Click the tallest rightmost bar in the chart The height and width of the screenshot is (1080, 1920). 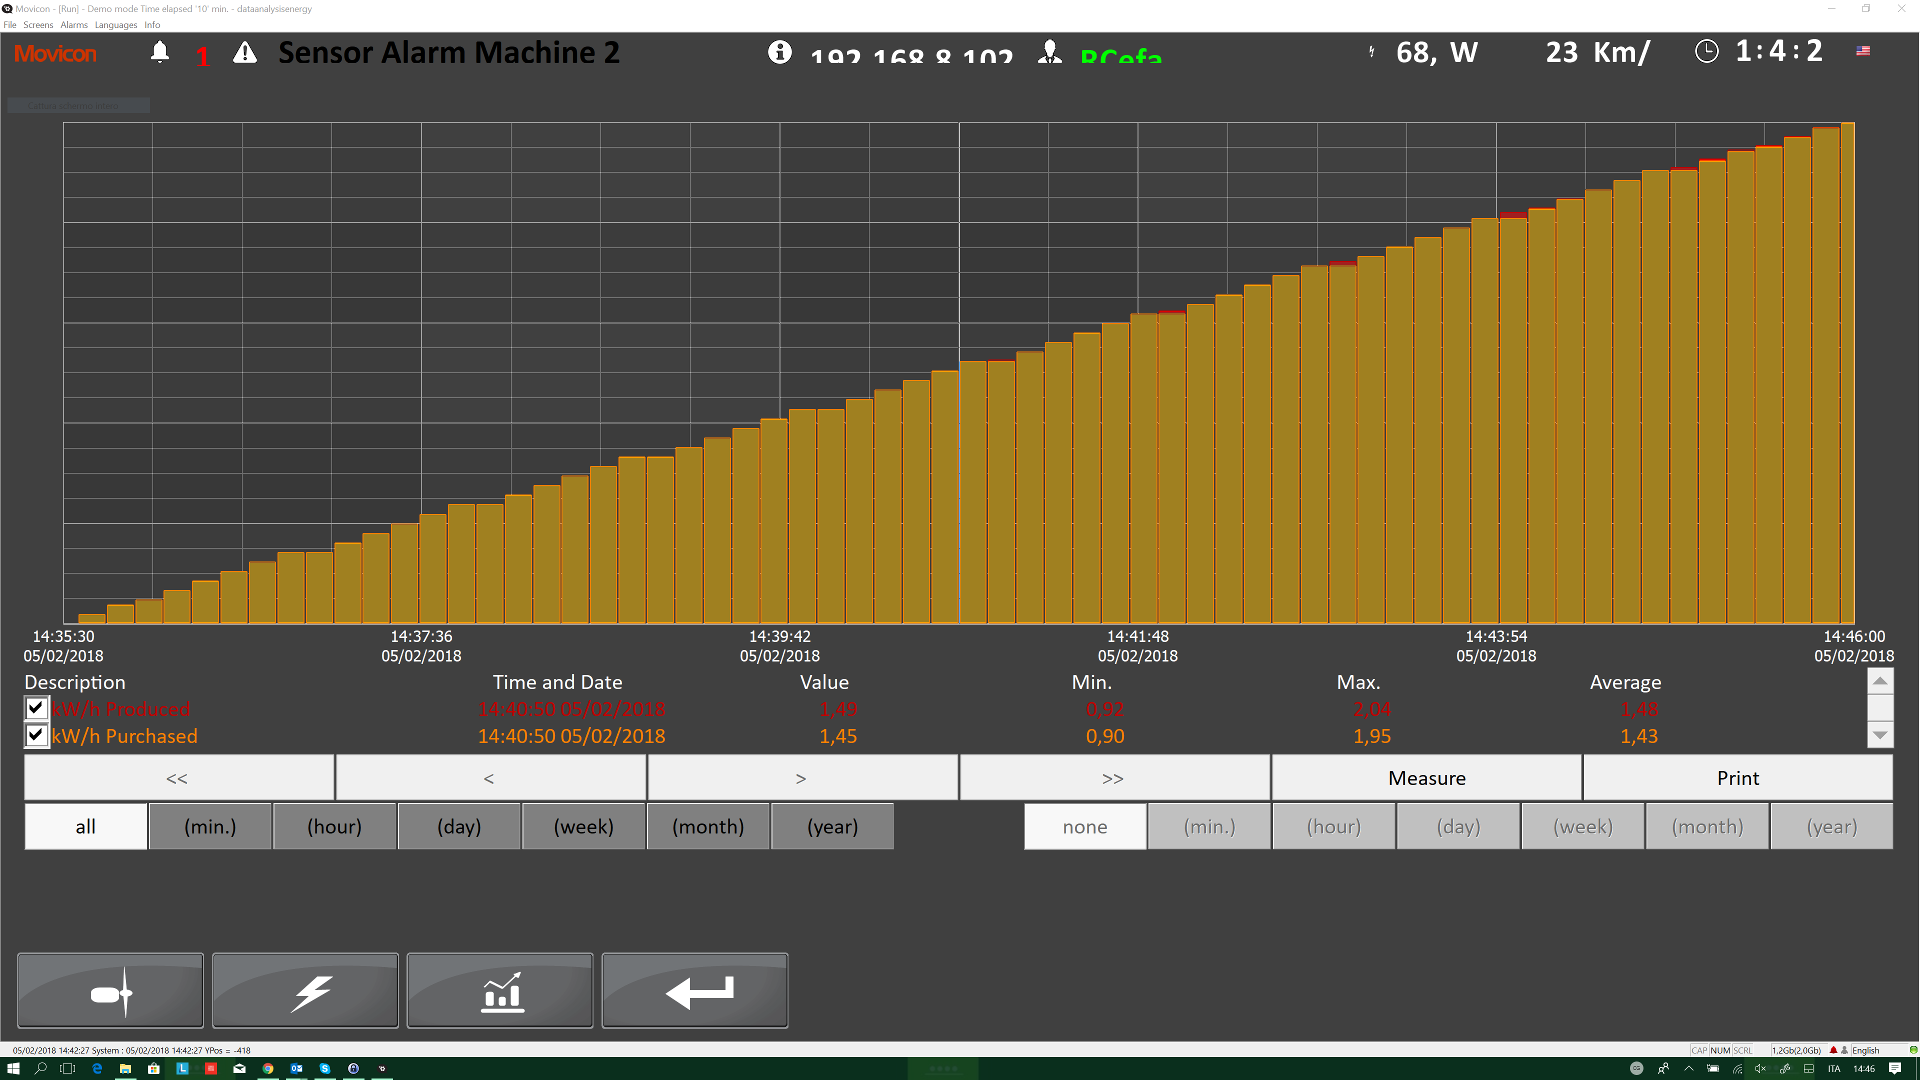(1848, 373)
